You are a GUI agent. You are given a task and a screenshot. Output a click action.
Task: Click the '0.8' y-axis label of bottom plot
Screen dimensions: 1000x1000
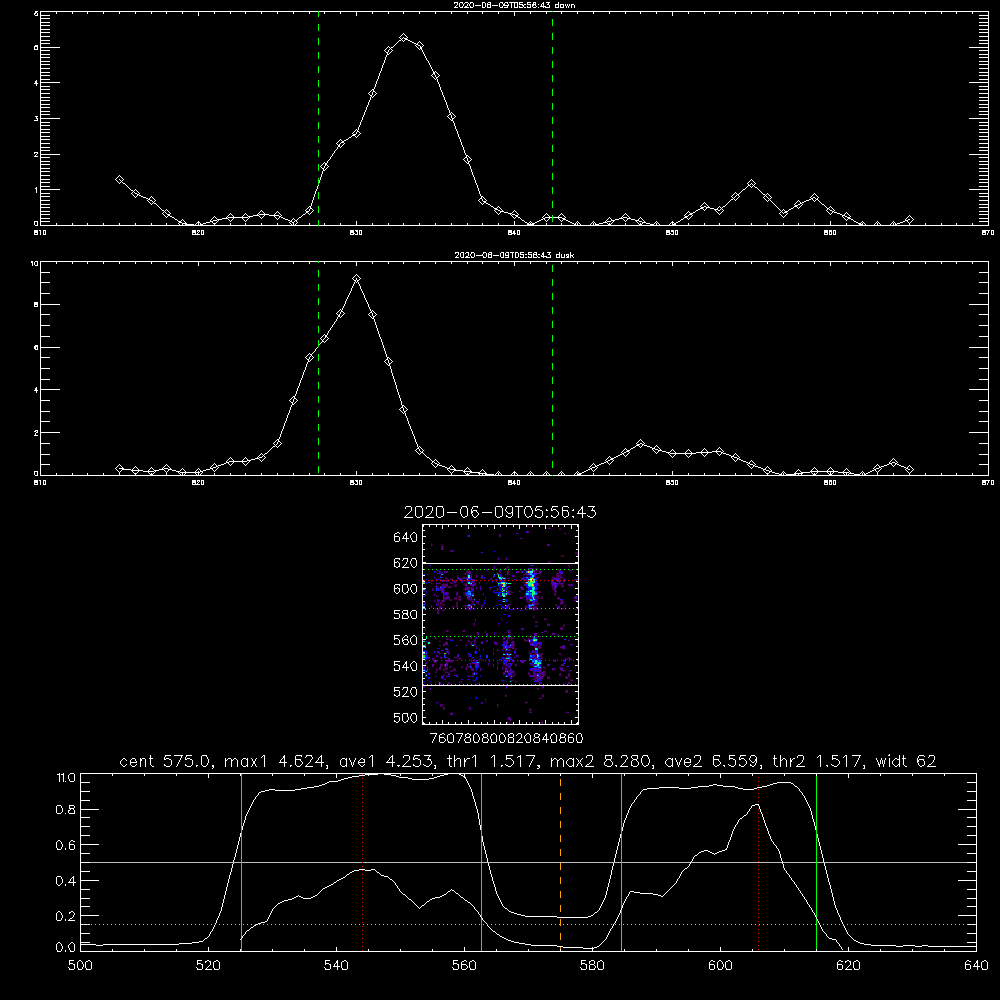pyautogui.click(x=66, y=810)
